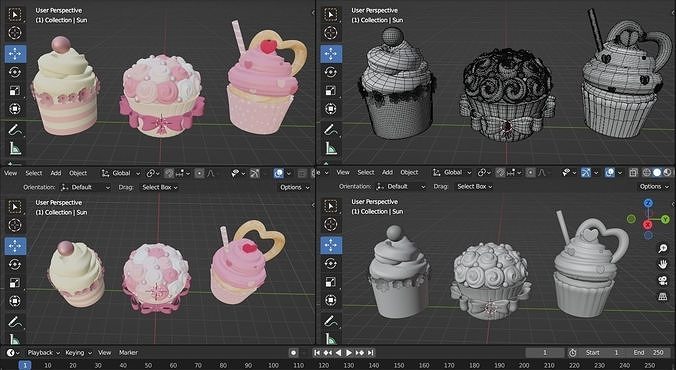Select the 3D Cursor tool in lower-left viewport
This screenshot has width=676, height=370.
pos(15,225)
